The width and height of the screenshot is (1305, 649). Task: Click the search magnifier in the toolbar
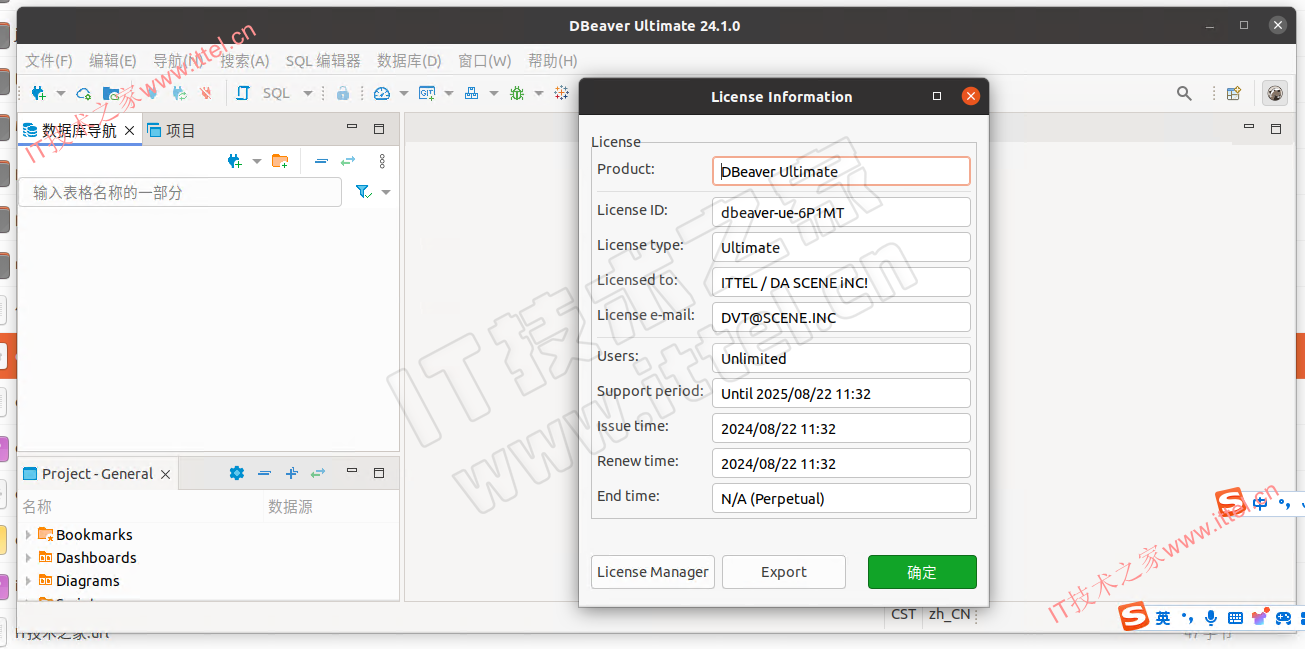click(x=1184, y=93)
